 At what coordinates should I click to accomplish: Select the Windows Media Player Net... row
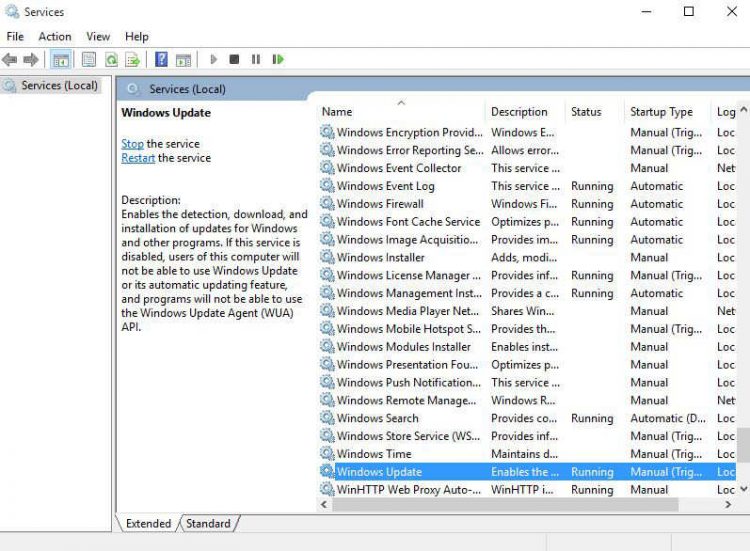pyautogui.click(x=528, y=311)
